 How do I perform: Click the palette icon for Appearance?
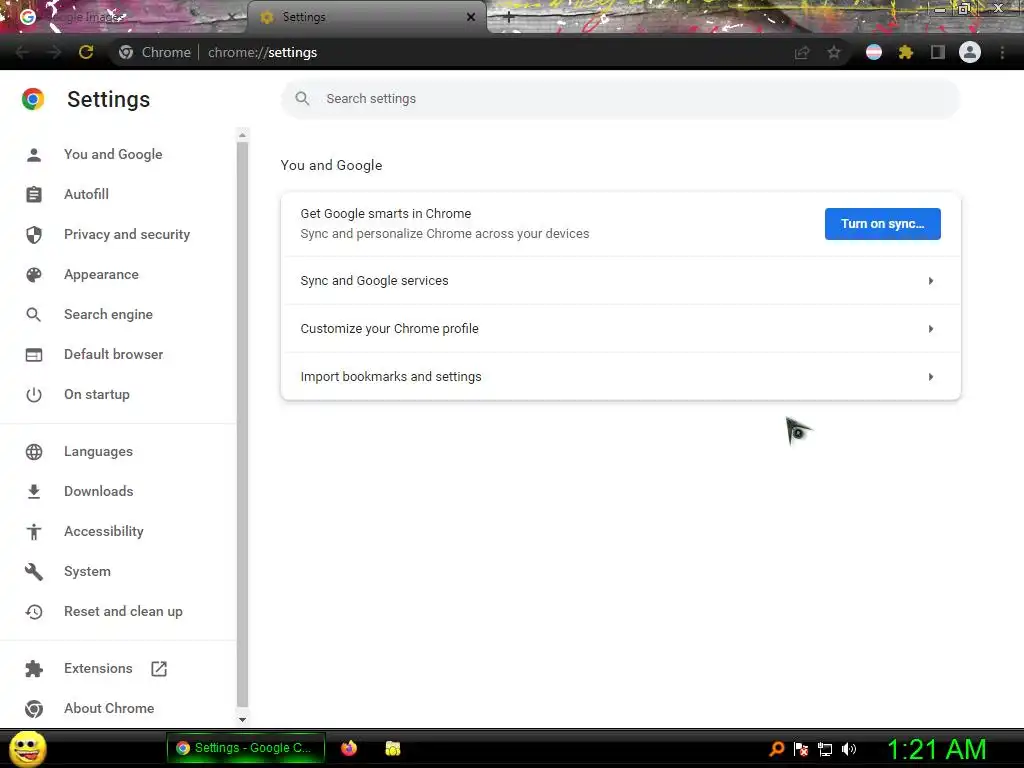(34, 275)
